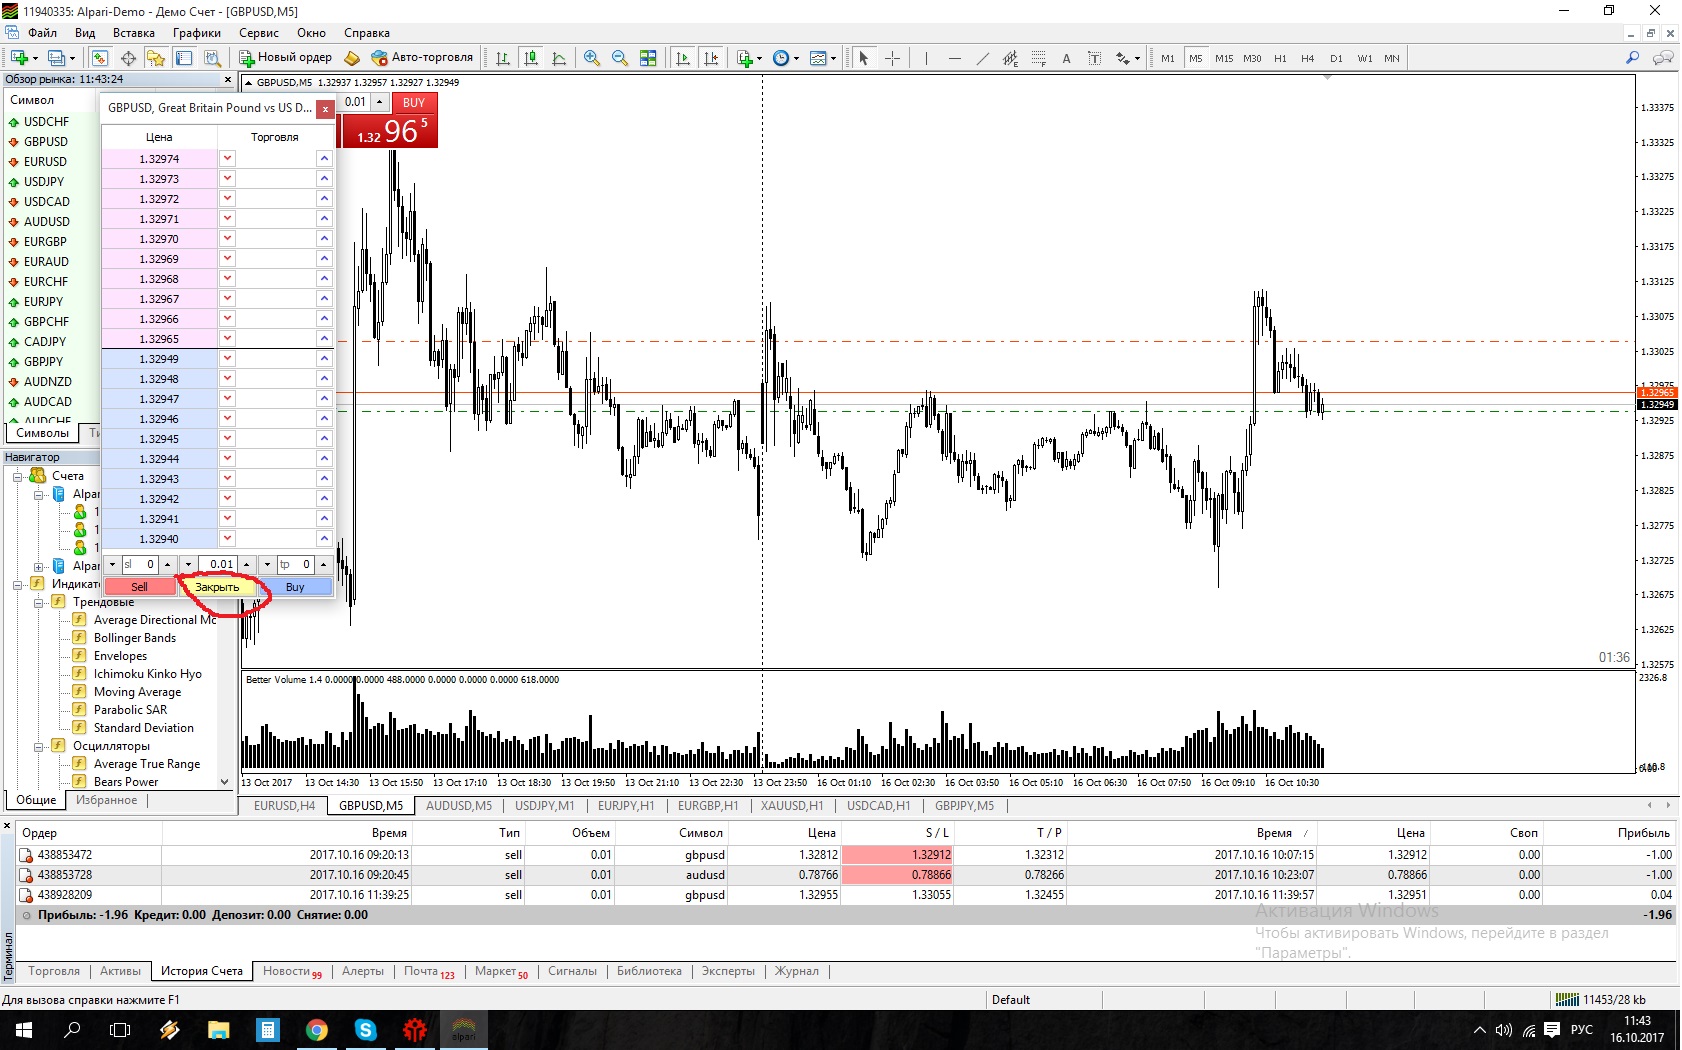The image size is (1682, 1050).
Task: Click the tp take-profit input field
Action: tap(295, 565)
